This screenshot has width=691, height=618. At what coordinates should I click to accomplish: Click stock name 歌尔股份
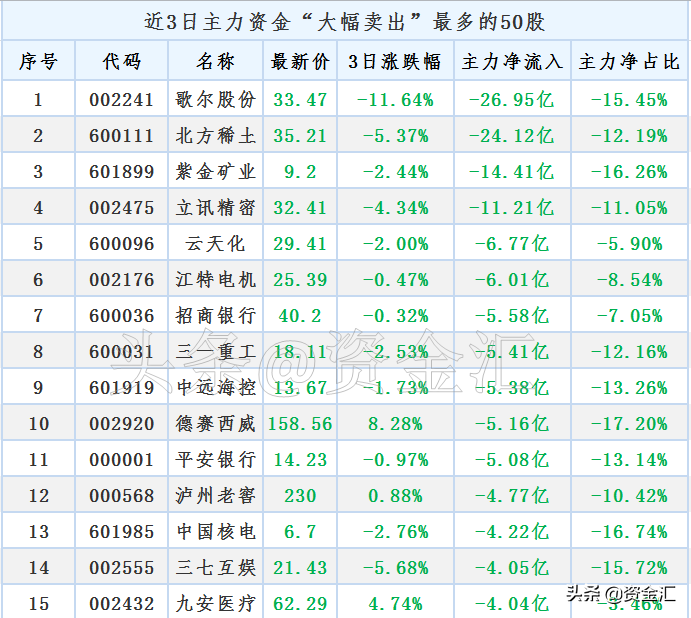[215, 100]
